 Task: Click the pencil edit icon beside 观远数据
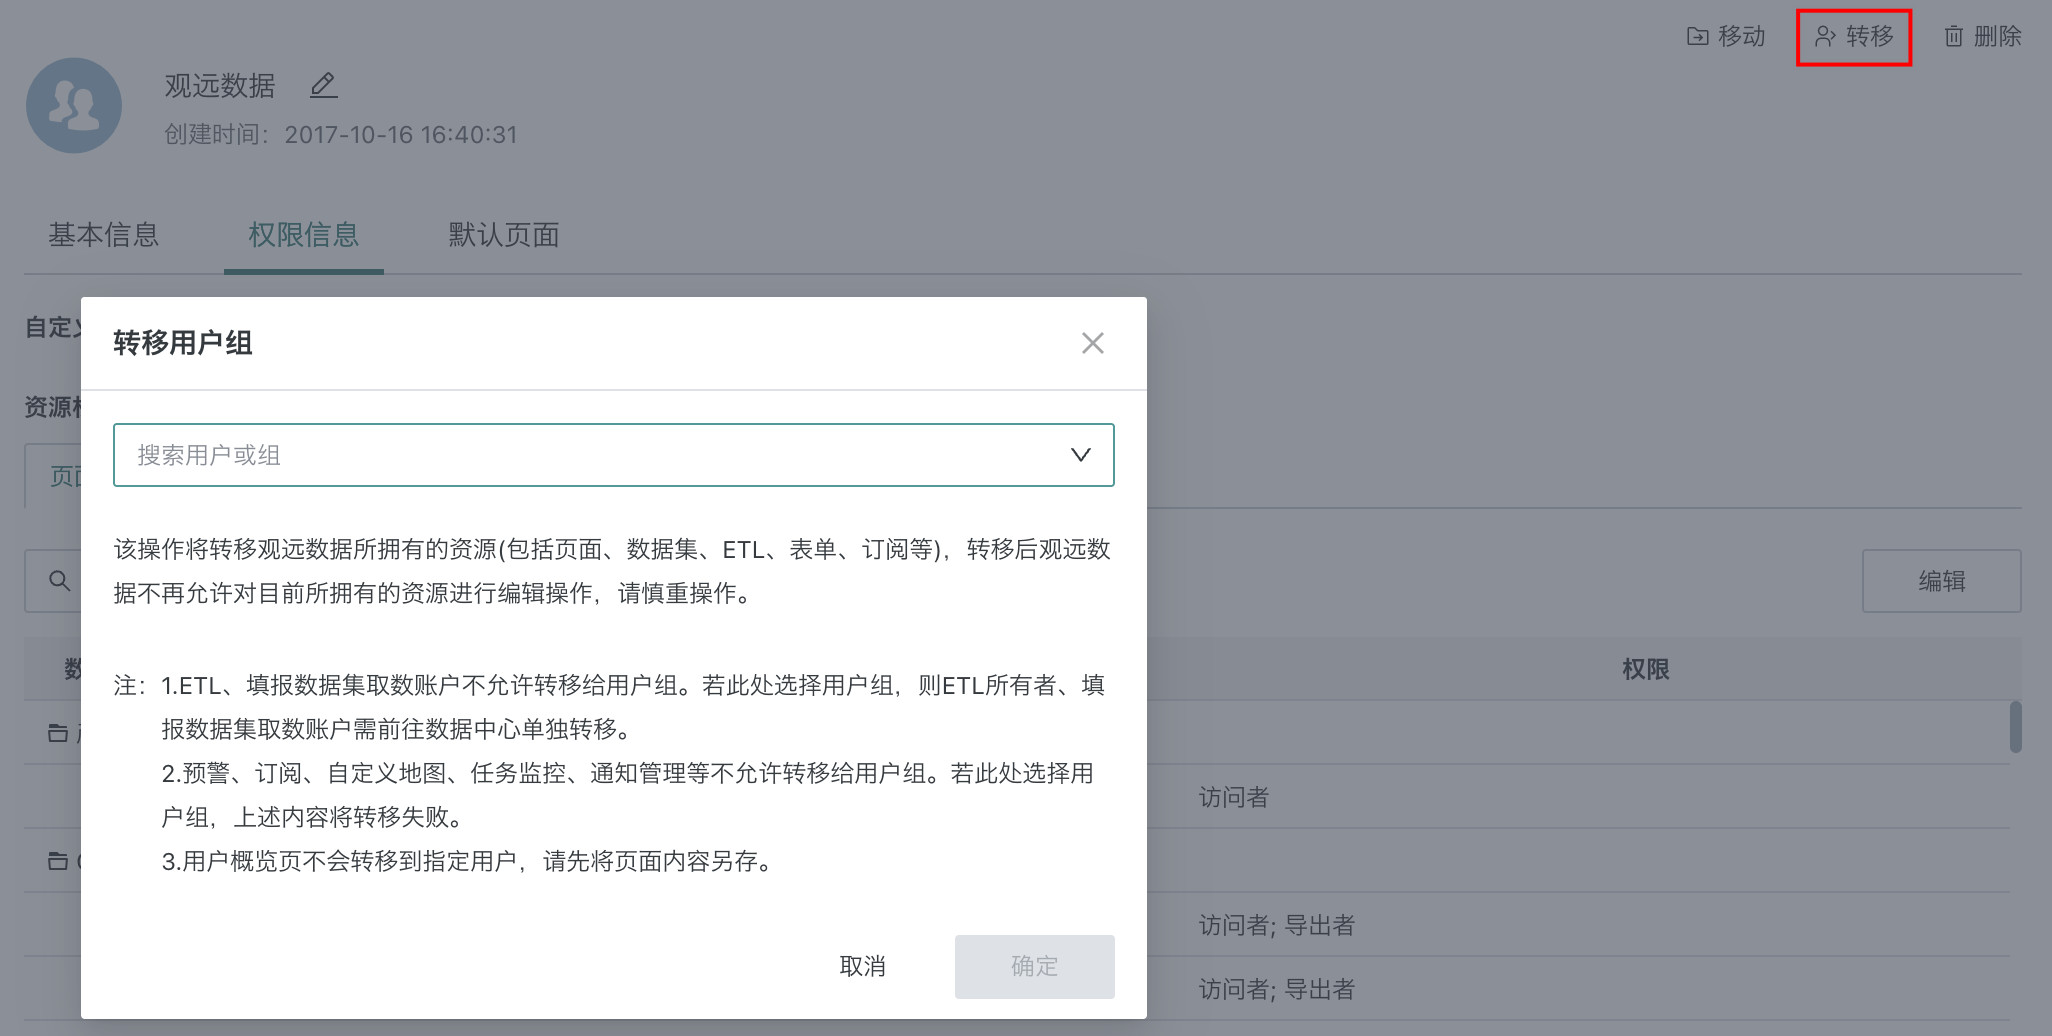pyautogui.click(x=323, y=86)
